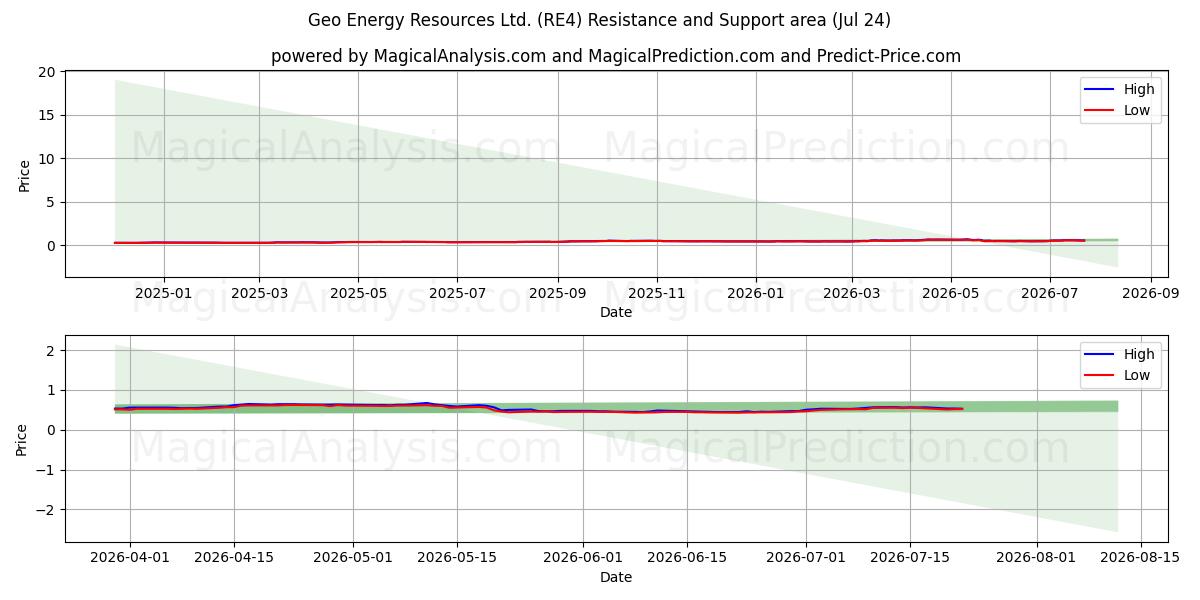Select the 'powered by MagicalAnalysis.com' subtitle
This screenshot has width=1200, height=600.
coord(615,56)
